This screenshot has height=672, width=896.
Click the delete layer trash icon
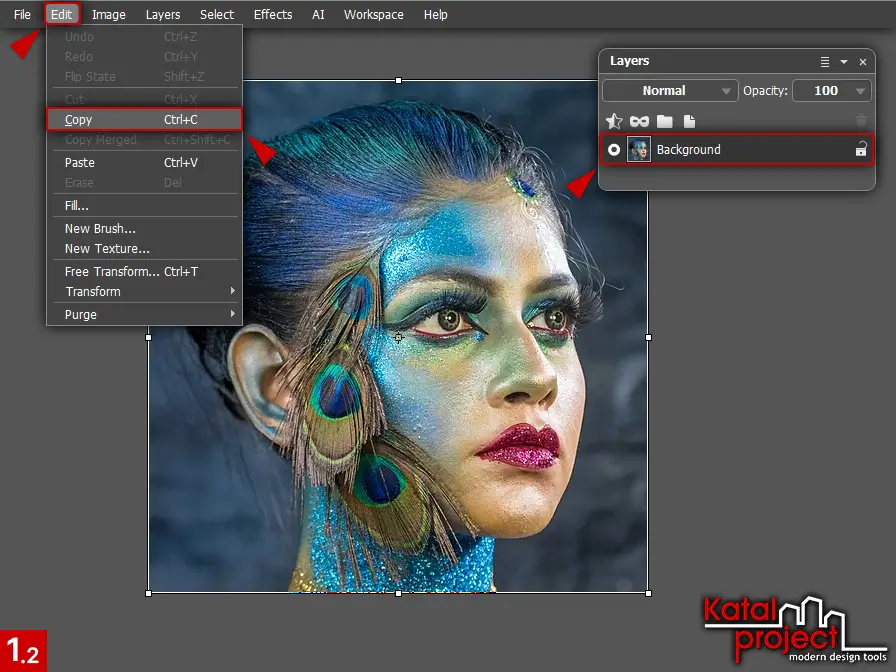coord(861,121)
